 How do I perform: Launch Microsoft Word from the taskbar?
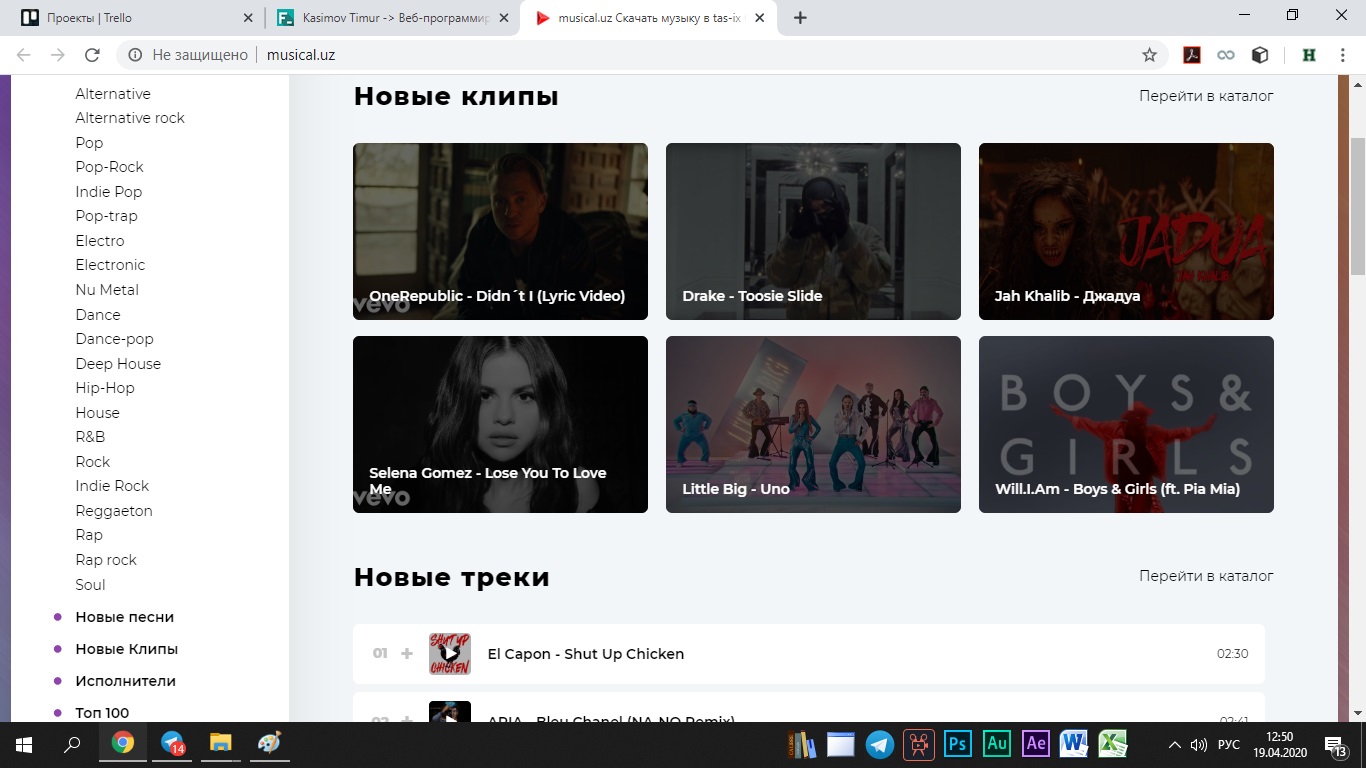(x=1075, y=744)
